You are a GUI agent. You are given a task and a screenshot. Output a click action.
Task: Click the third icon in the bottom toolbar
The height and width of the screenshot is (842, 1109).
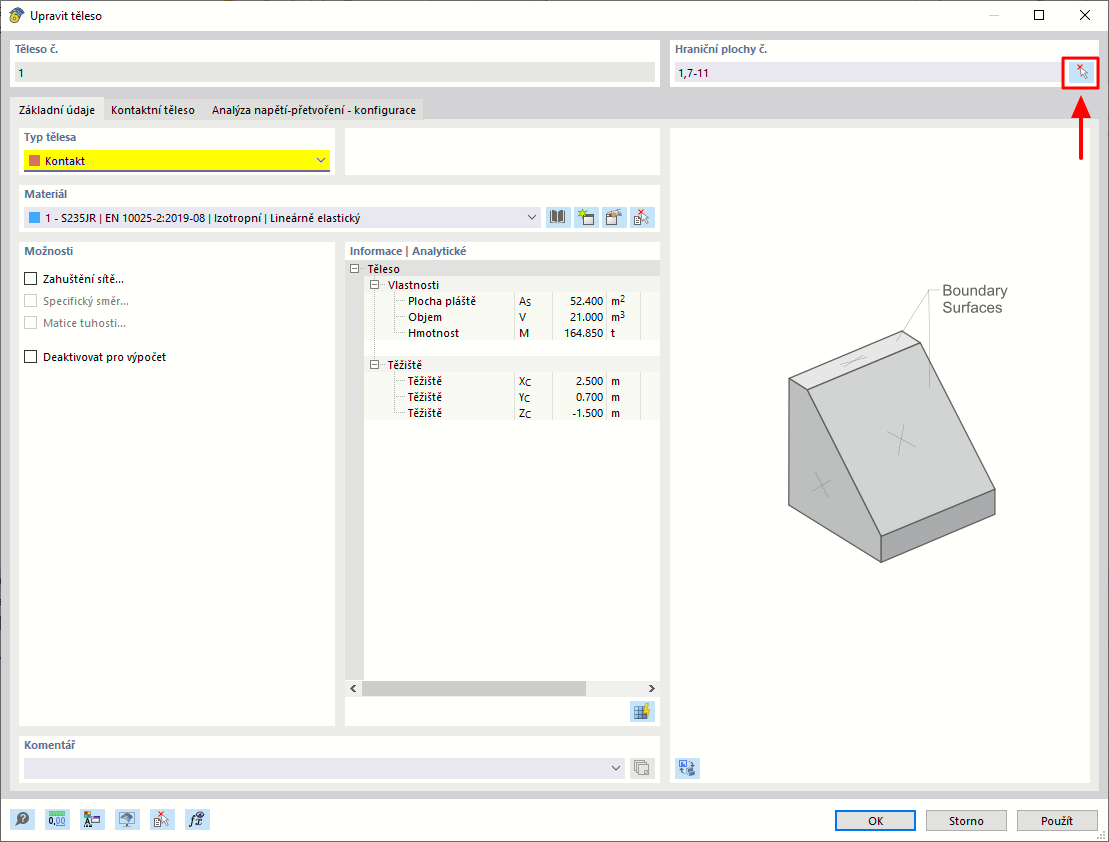coord(92,819)
